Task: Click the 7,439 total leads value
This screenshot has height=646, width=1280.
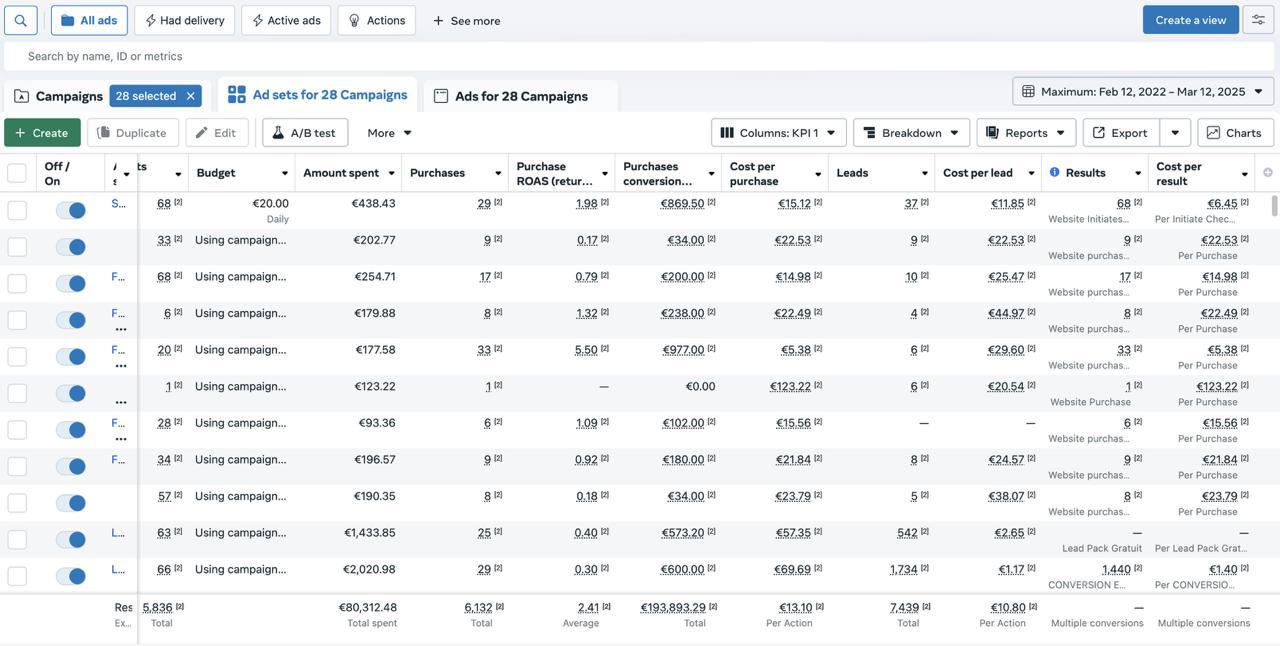Action: pos(905,607)
